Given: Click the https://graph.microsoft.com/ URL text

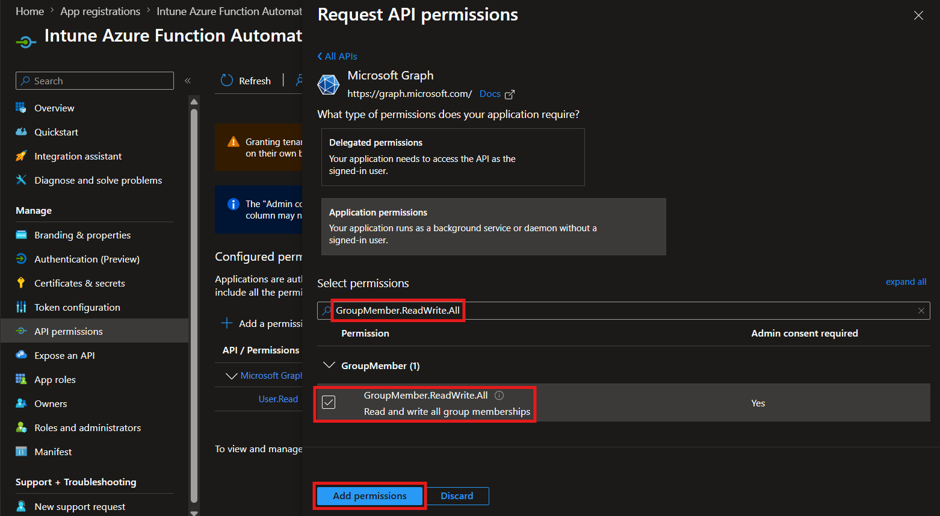Looking at the screenshot, I should pyautogui.click(x=409, y=93).
